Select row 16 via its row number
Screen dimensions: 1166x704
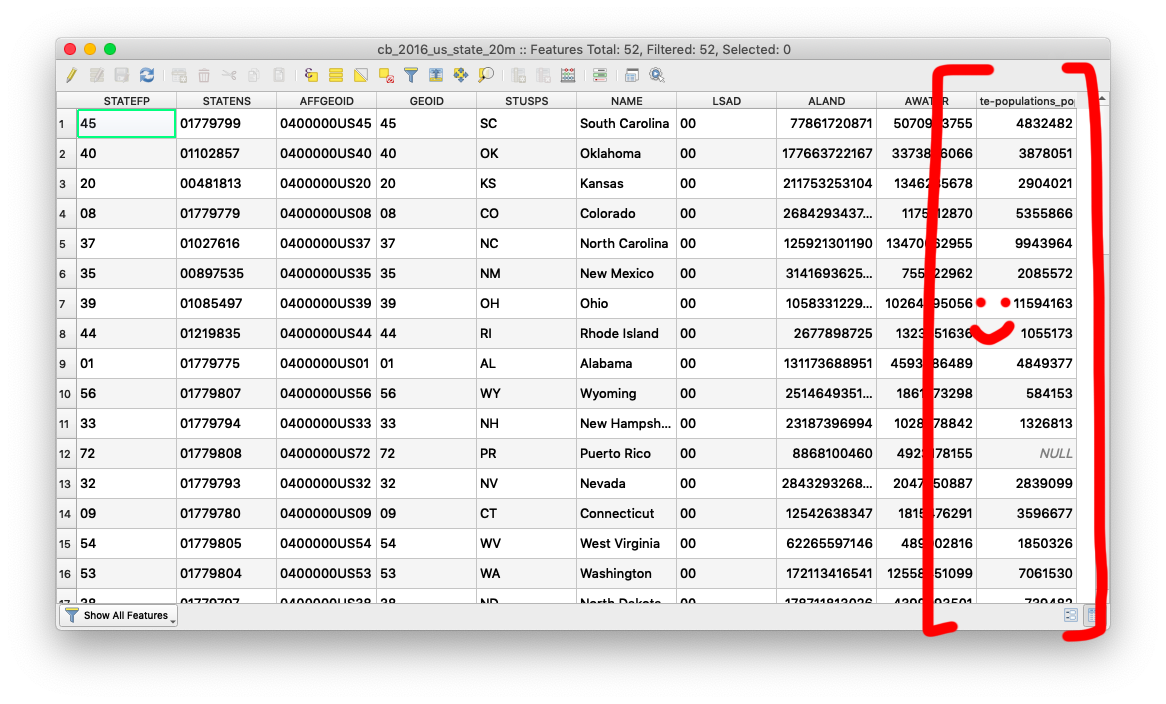click(x=66, y=573)
